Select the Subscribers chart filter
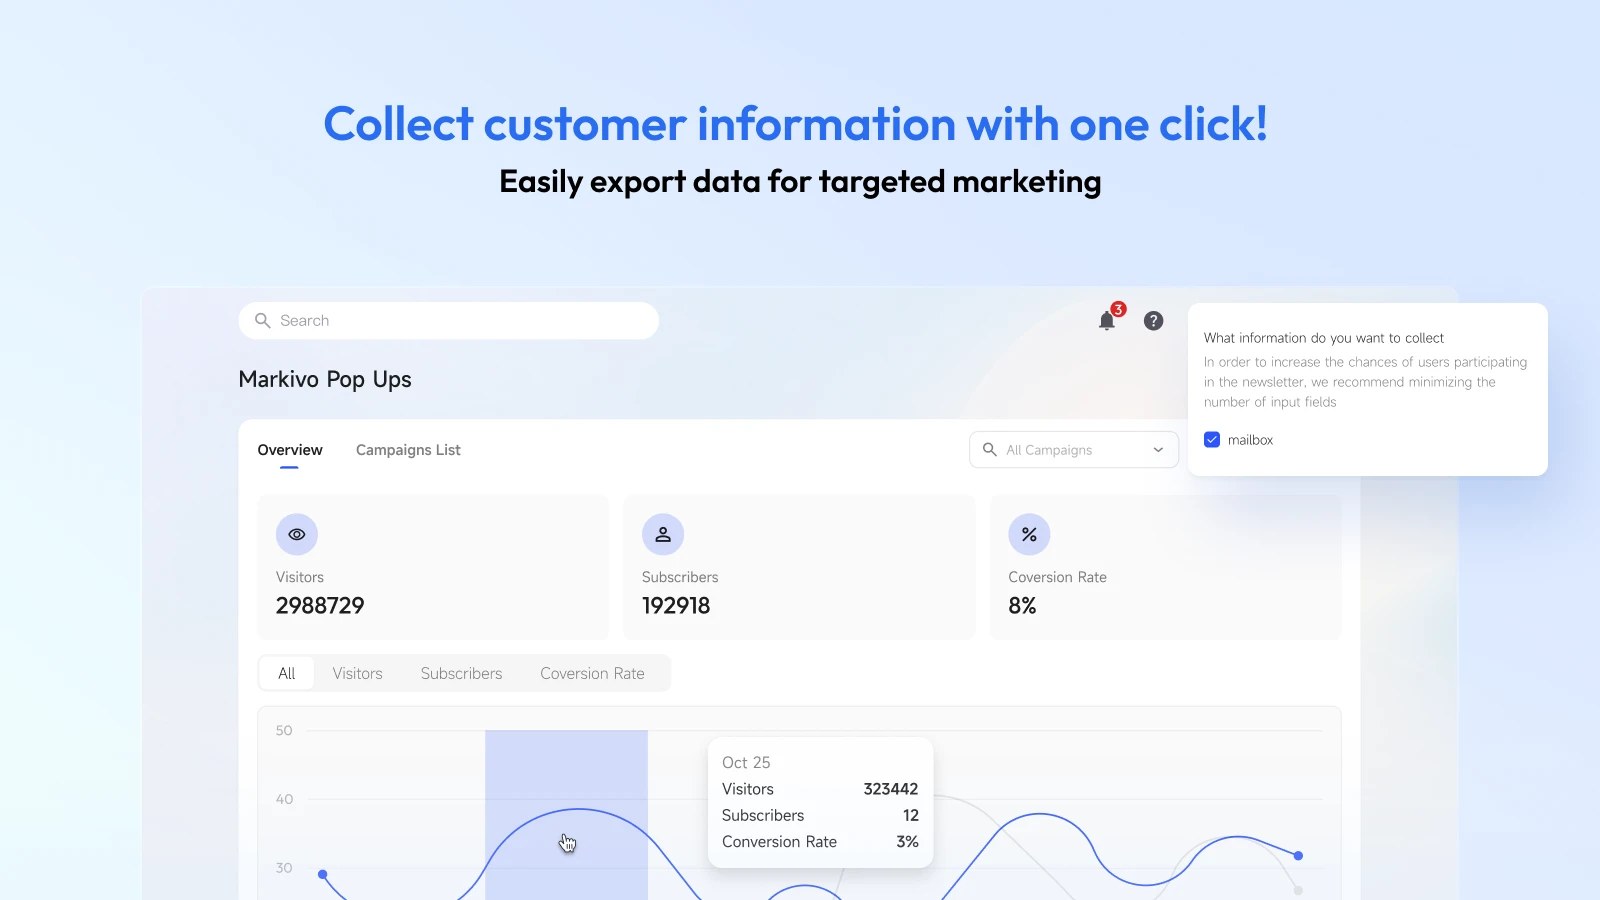1600x900 pixels. click(461, 673)
